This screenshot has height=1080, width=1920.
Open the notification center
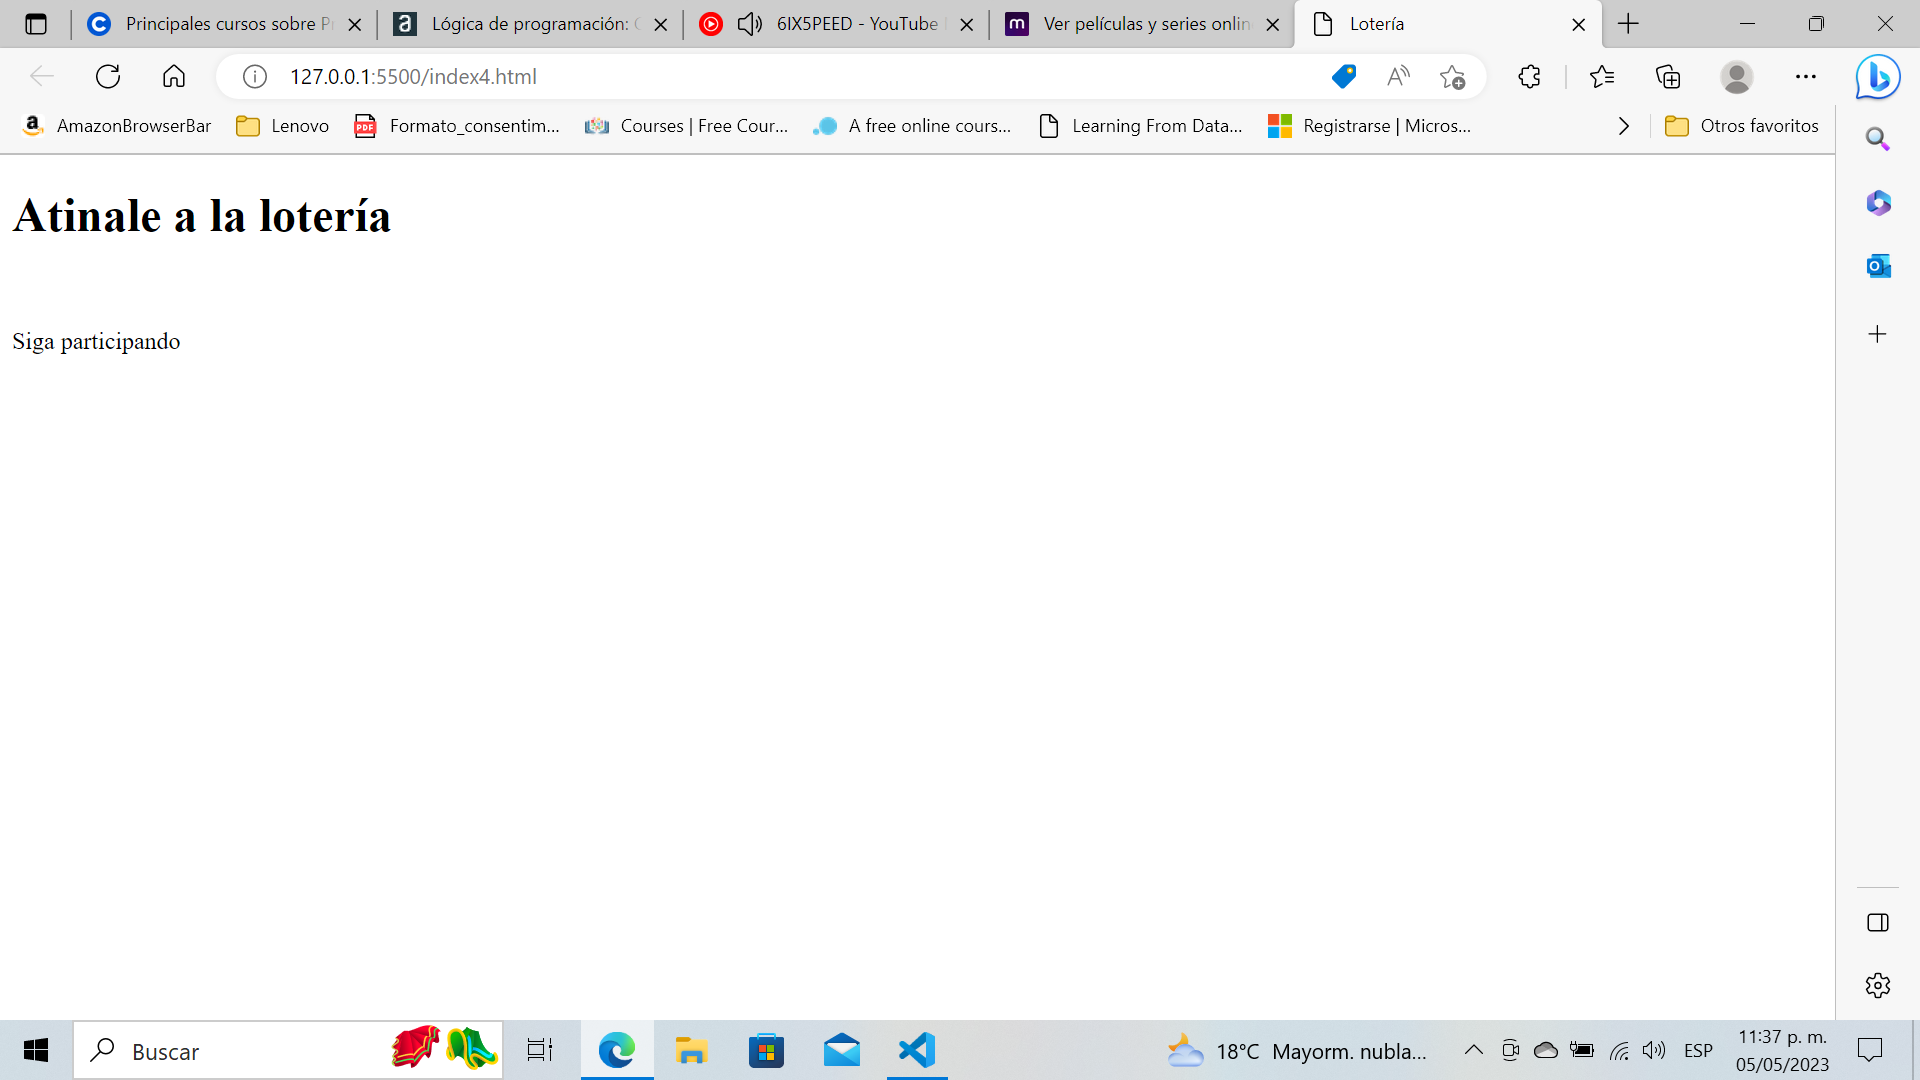[1870, 1050]
